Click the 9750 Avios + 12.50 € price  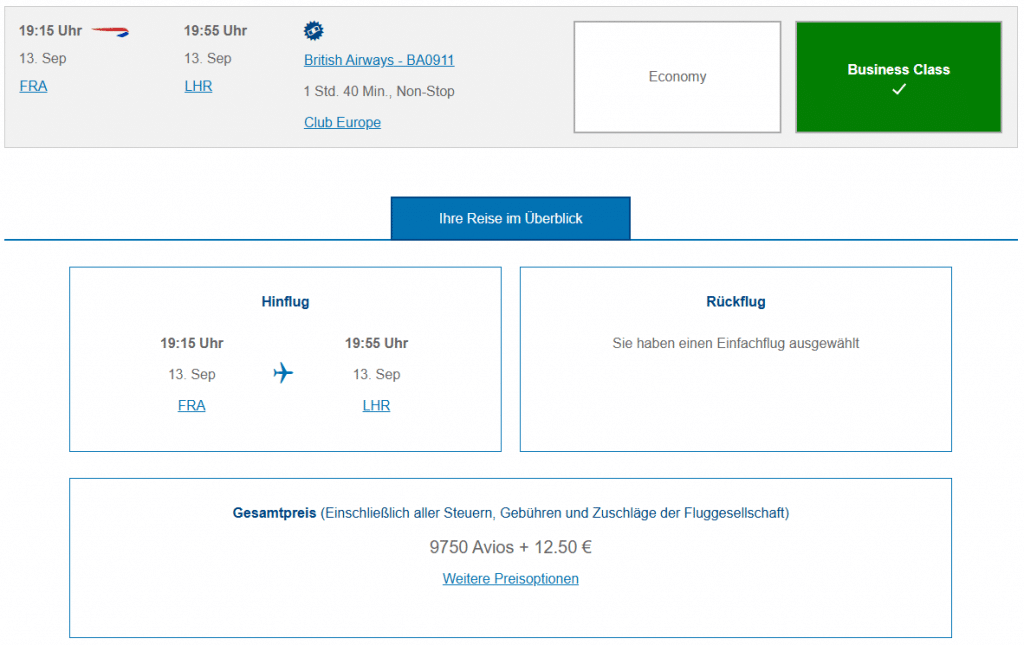510,547
